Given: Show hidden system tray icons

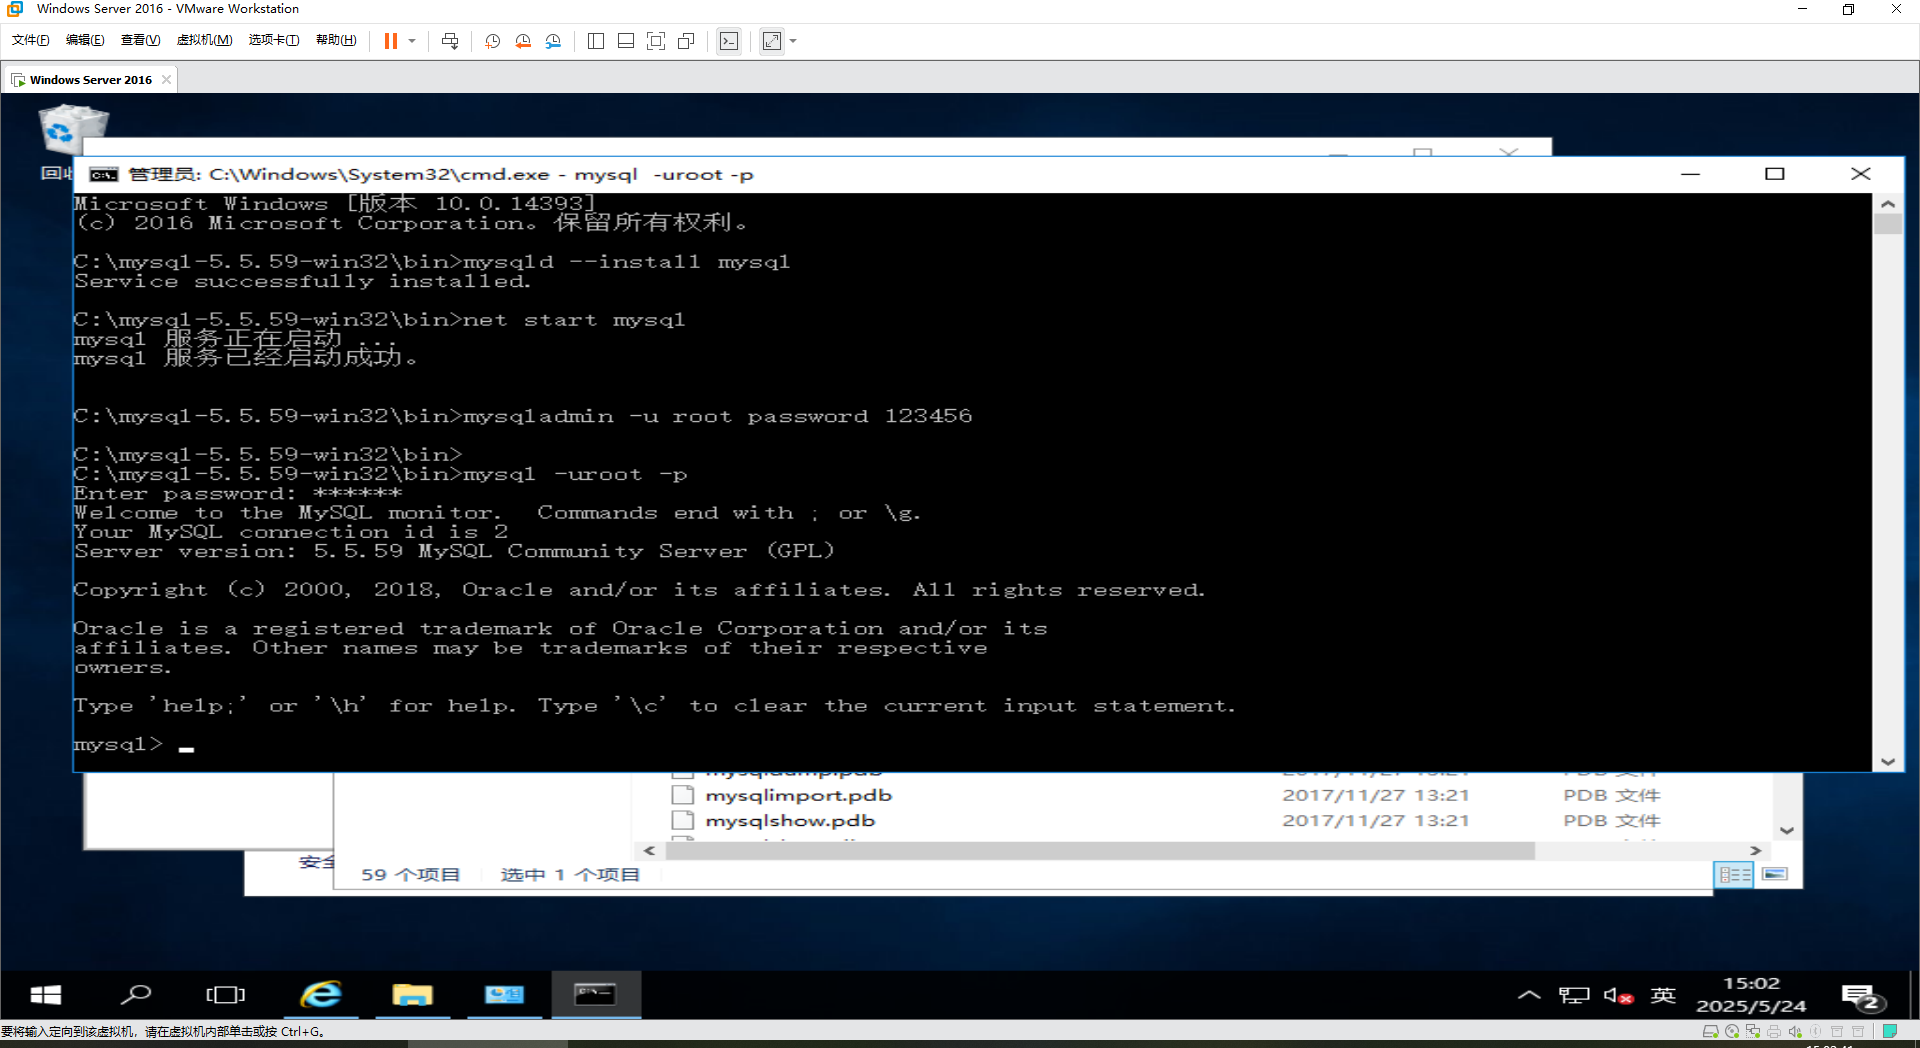Looking at the screenshot, I should 1529,995.
